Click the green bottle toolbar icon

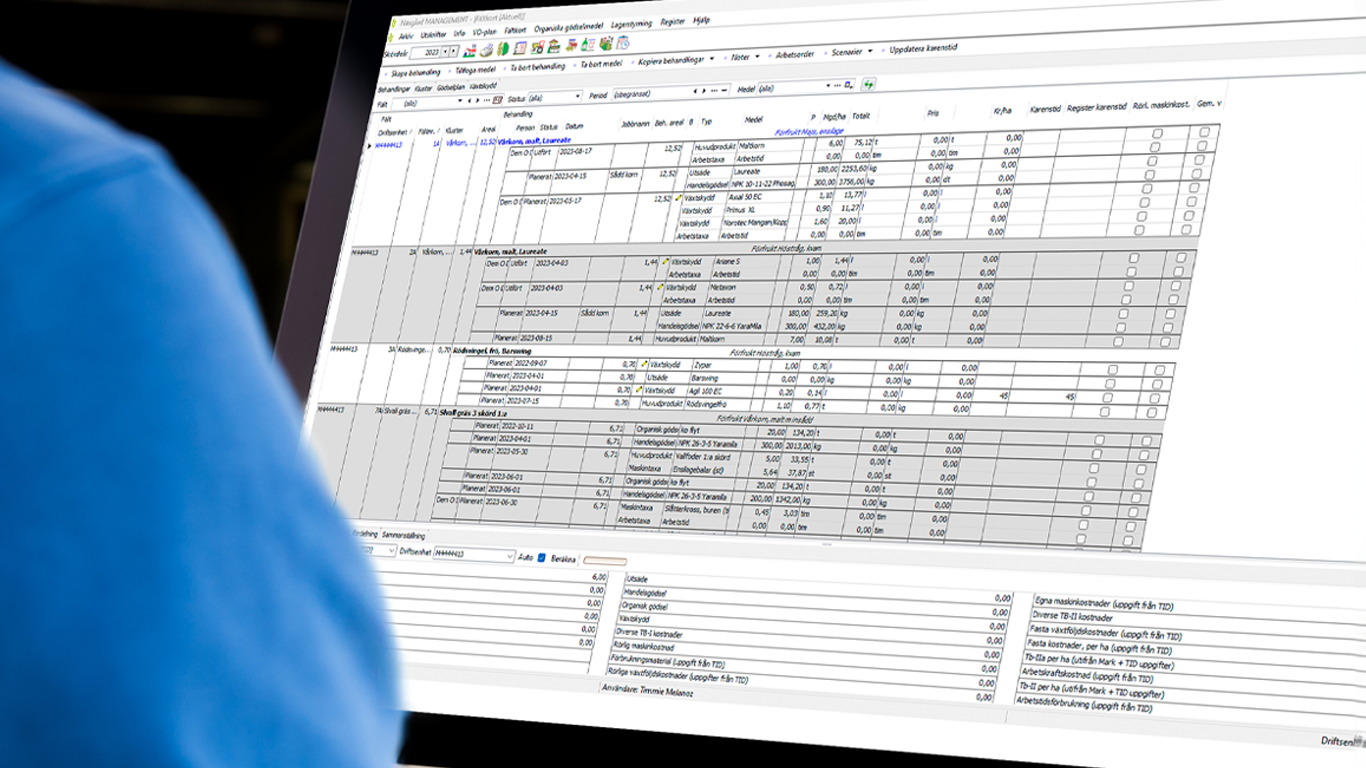click(587, 45)
